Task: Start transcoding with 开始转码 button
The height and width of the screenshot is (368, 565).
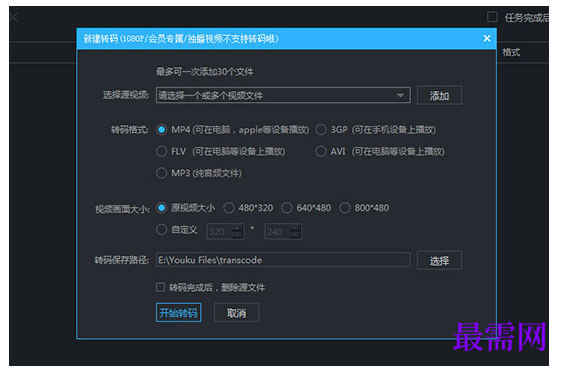Action: click(x=178, y=312)
